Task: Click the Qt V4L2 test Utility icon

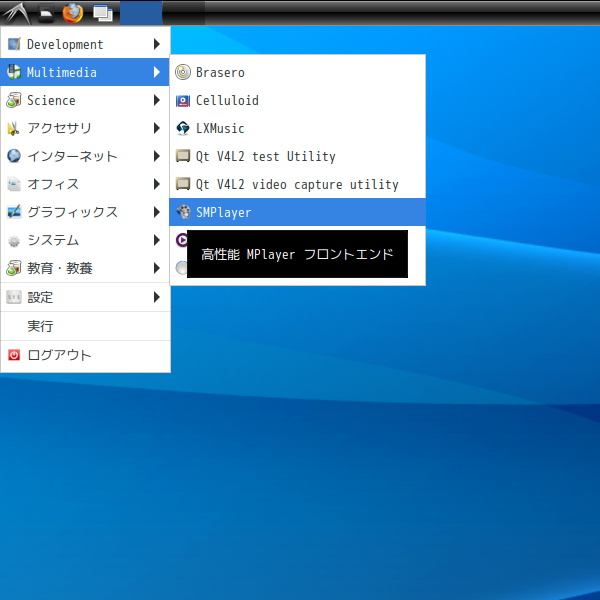Action: click(183, 156)
